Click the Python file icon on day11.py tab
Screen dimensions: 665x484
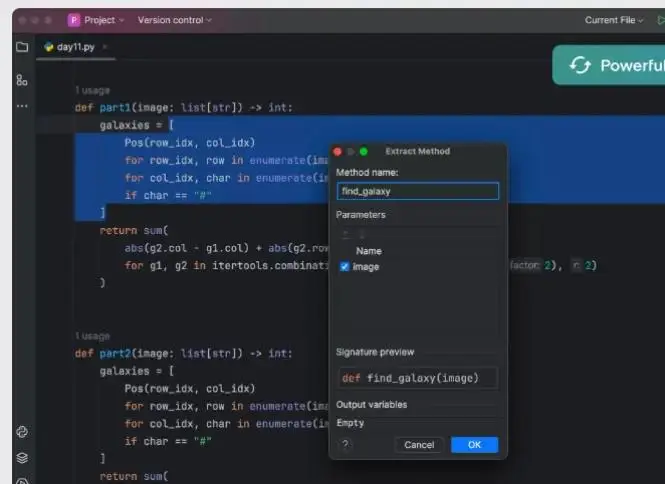[49, 47]
